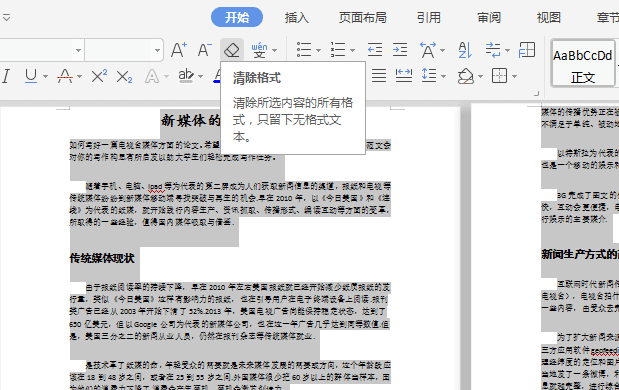Click the line spacing icon

tap(429, 75)
